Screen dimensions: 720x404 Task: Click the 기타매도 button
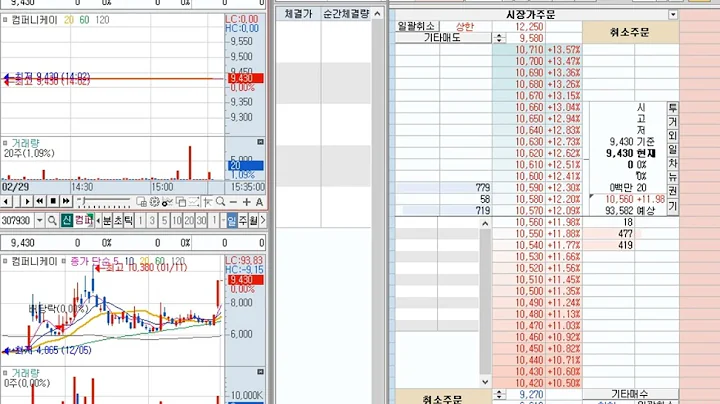442,38
